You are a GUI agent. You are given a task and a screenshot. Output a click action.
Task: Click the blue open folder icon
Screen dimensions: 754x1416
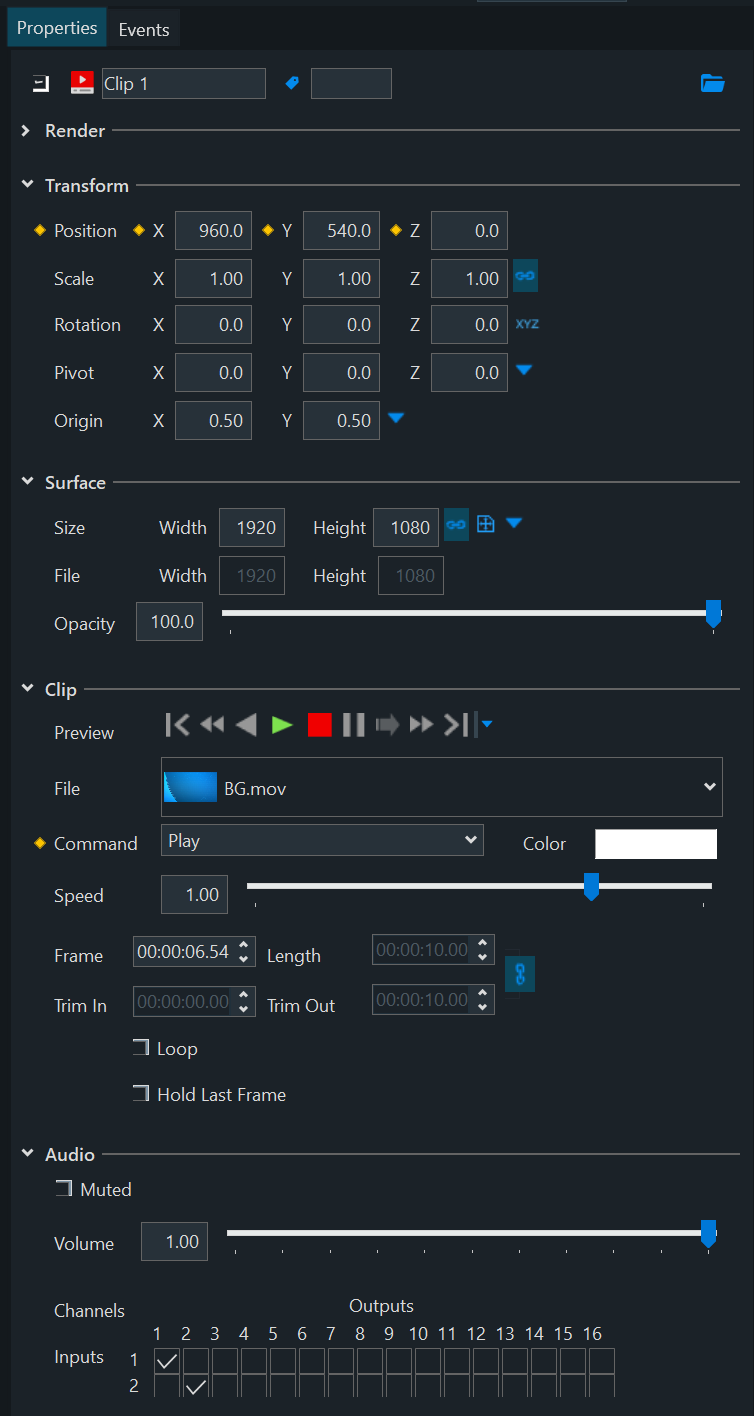pos(712,84)
